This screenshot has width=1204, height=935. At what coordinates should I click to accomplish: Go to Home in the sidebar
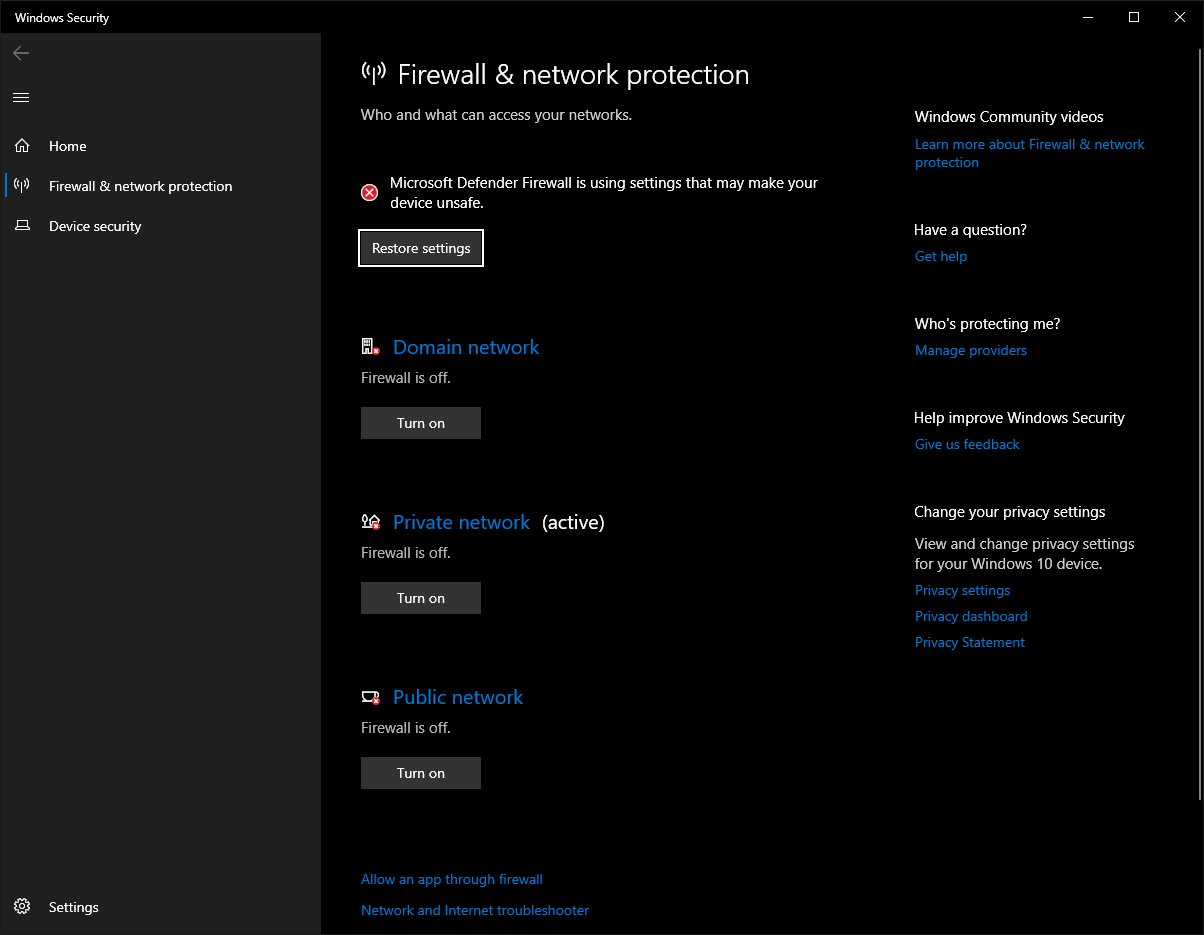(x=160, y=146)
